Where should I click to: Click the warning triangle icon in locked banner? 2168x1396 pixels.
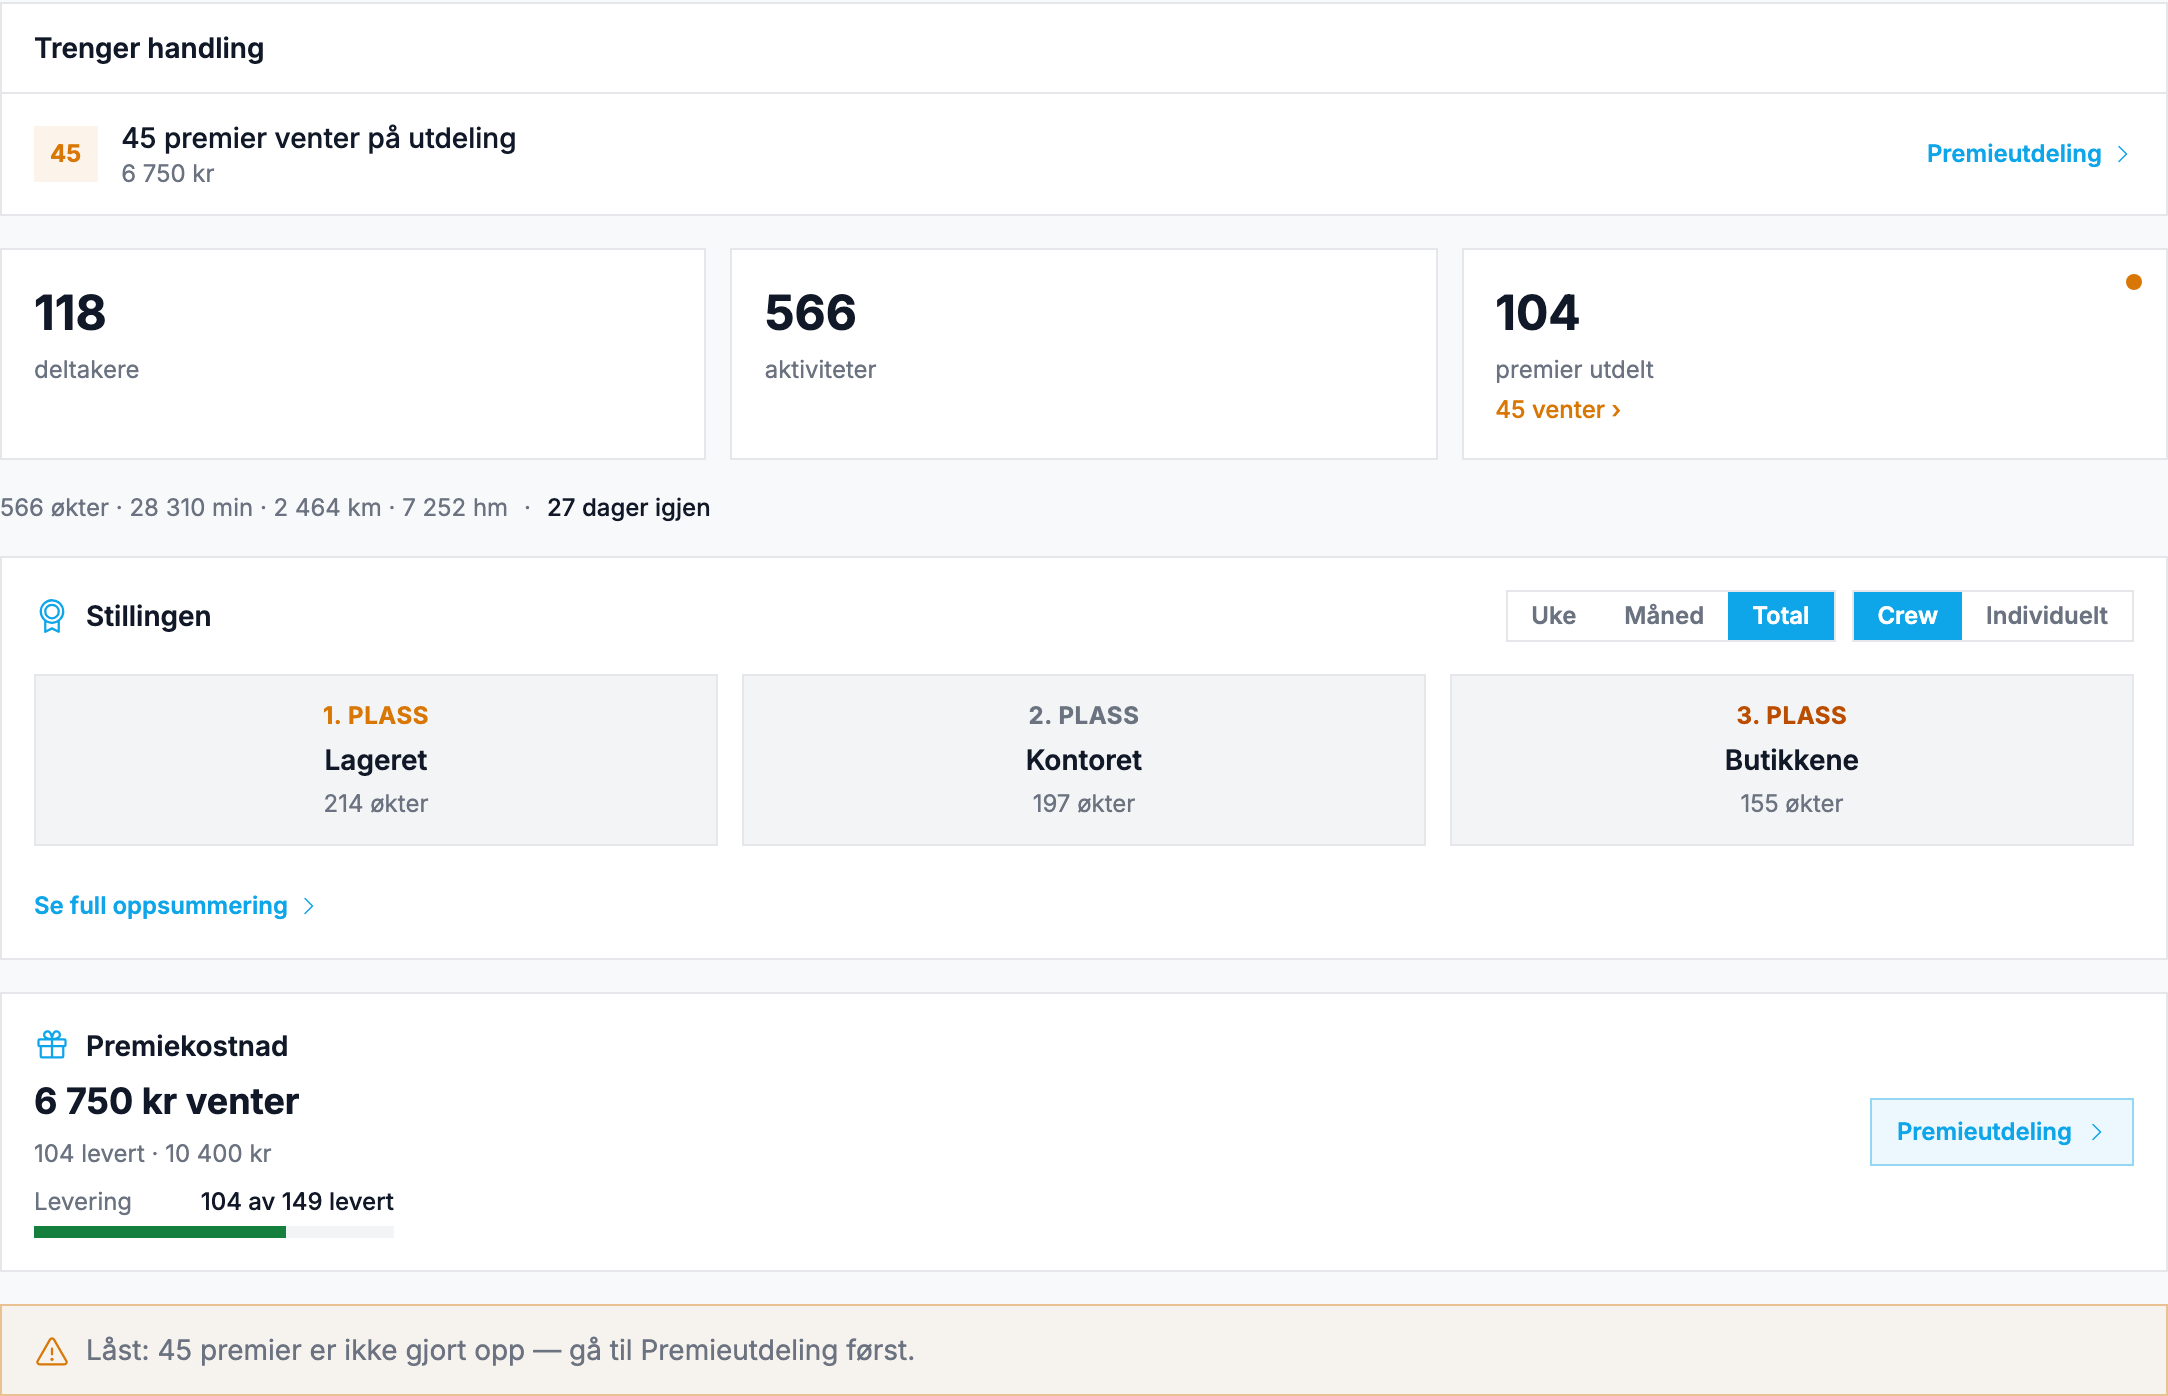[52, 1351]
